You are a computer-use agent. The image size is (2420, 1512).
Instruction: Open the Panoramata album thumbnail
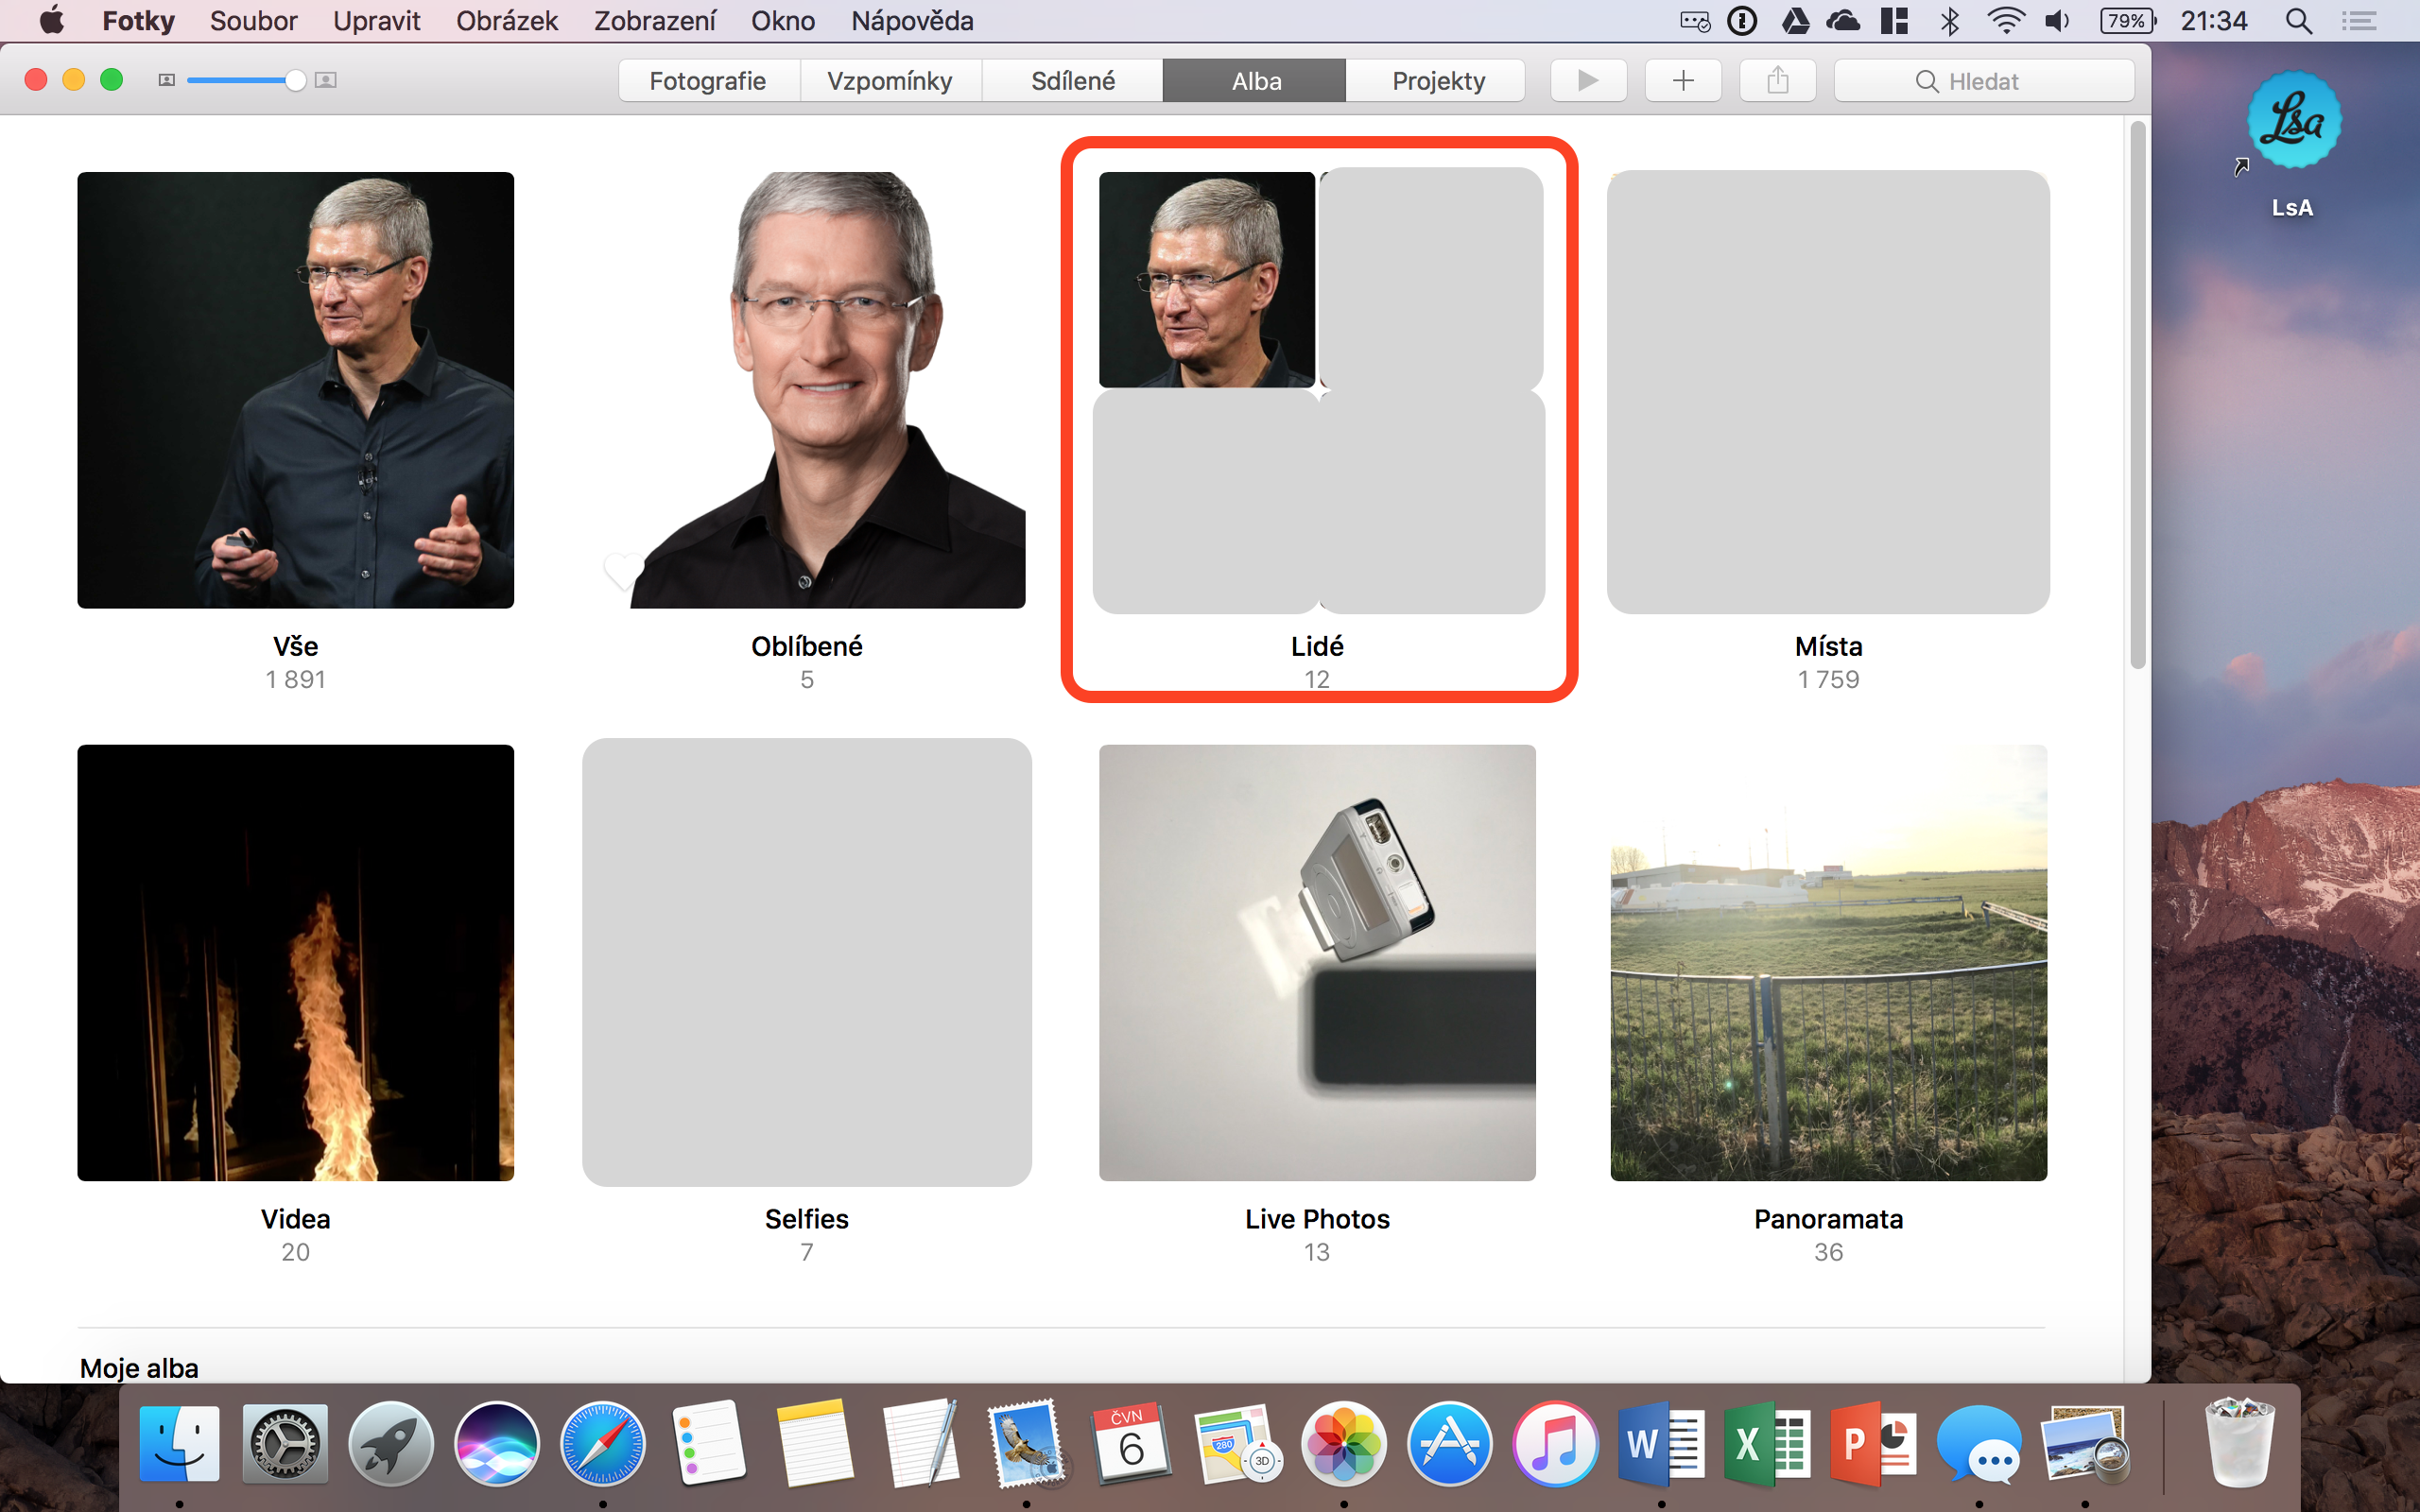tap(1827, 962)
